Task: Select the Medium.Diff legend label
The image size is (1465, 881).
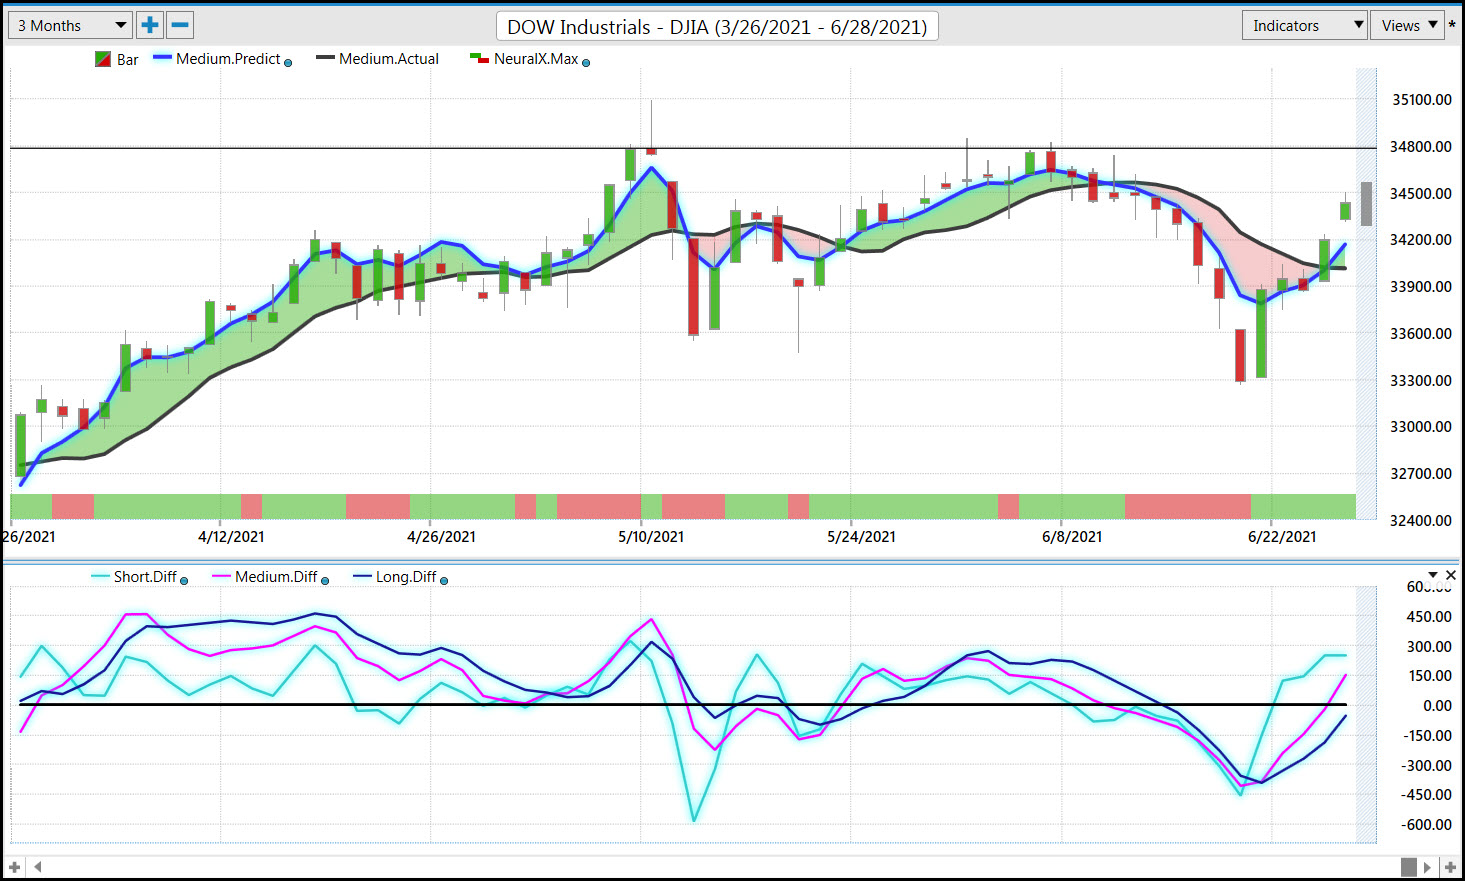Action: click(x=276, y=577)
